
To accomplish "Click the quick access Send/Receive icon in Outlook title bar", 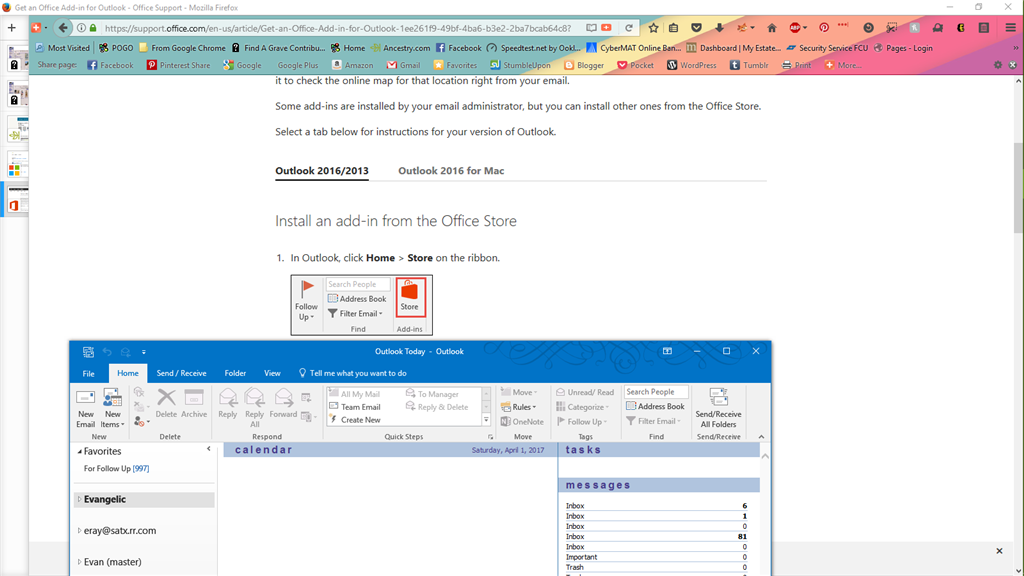I will click(x=88, y=352).
